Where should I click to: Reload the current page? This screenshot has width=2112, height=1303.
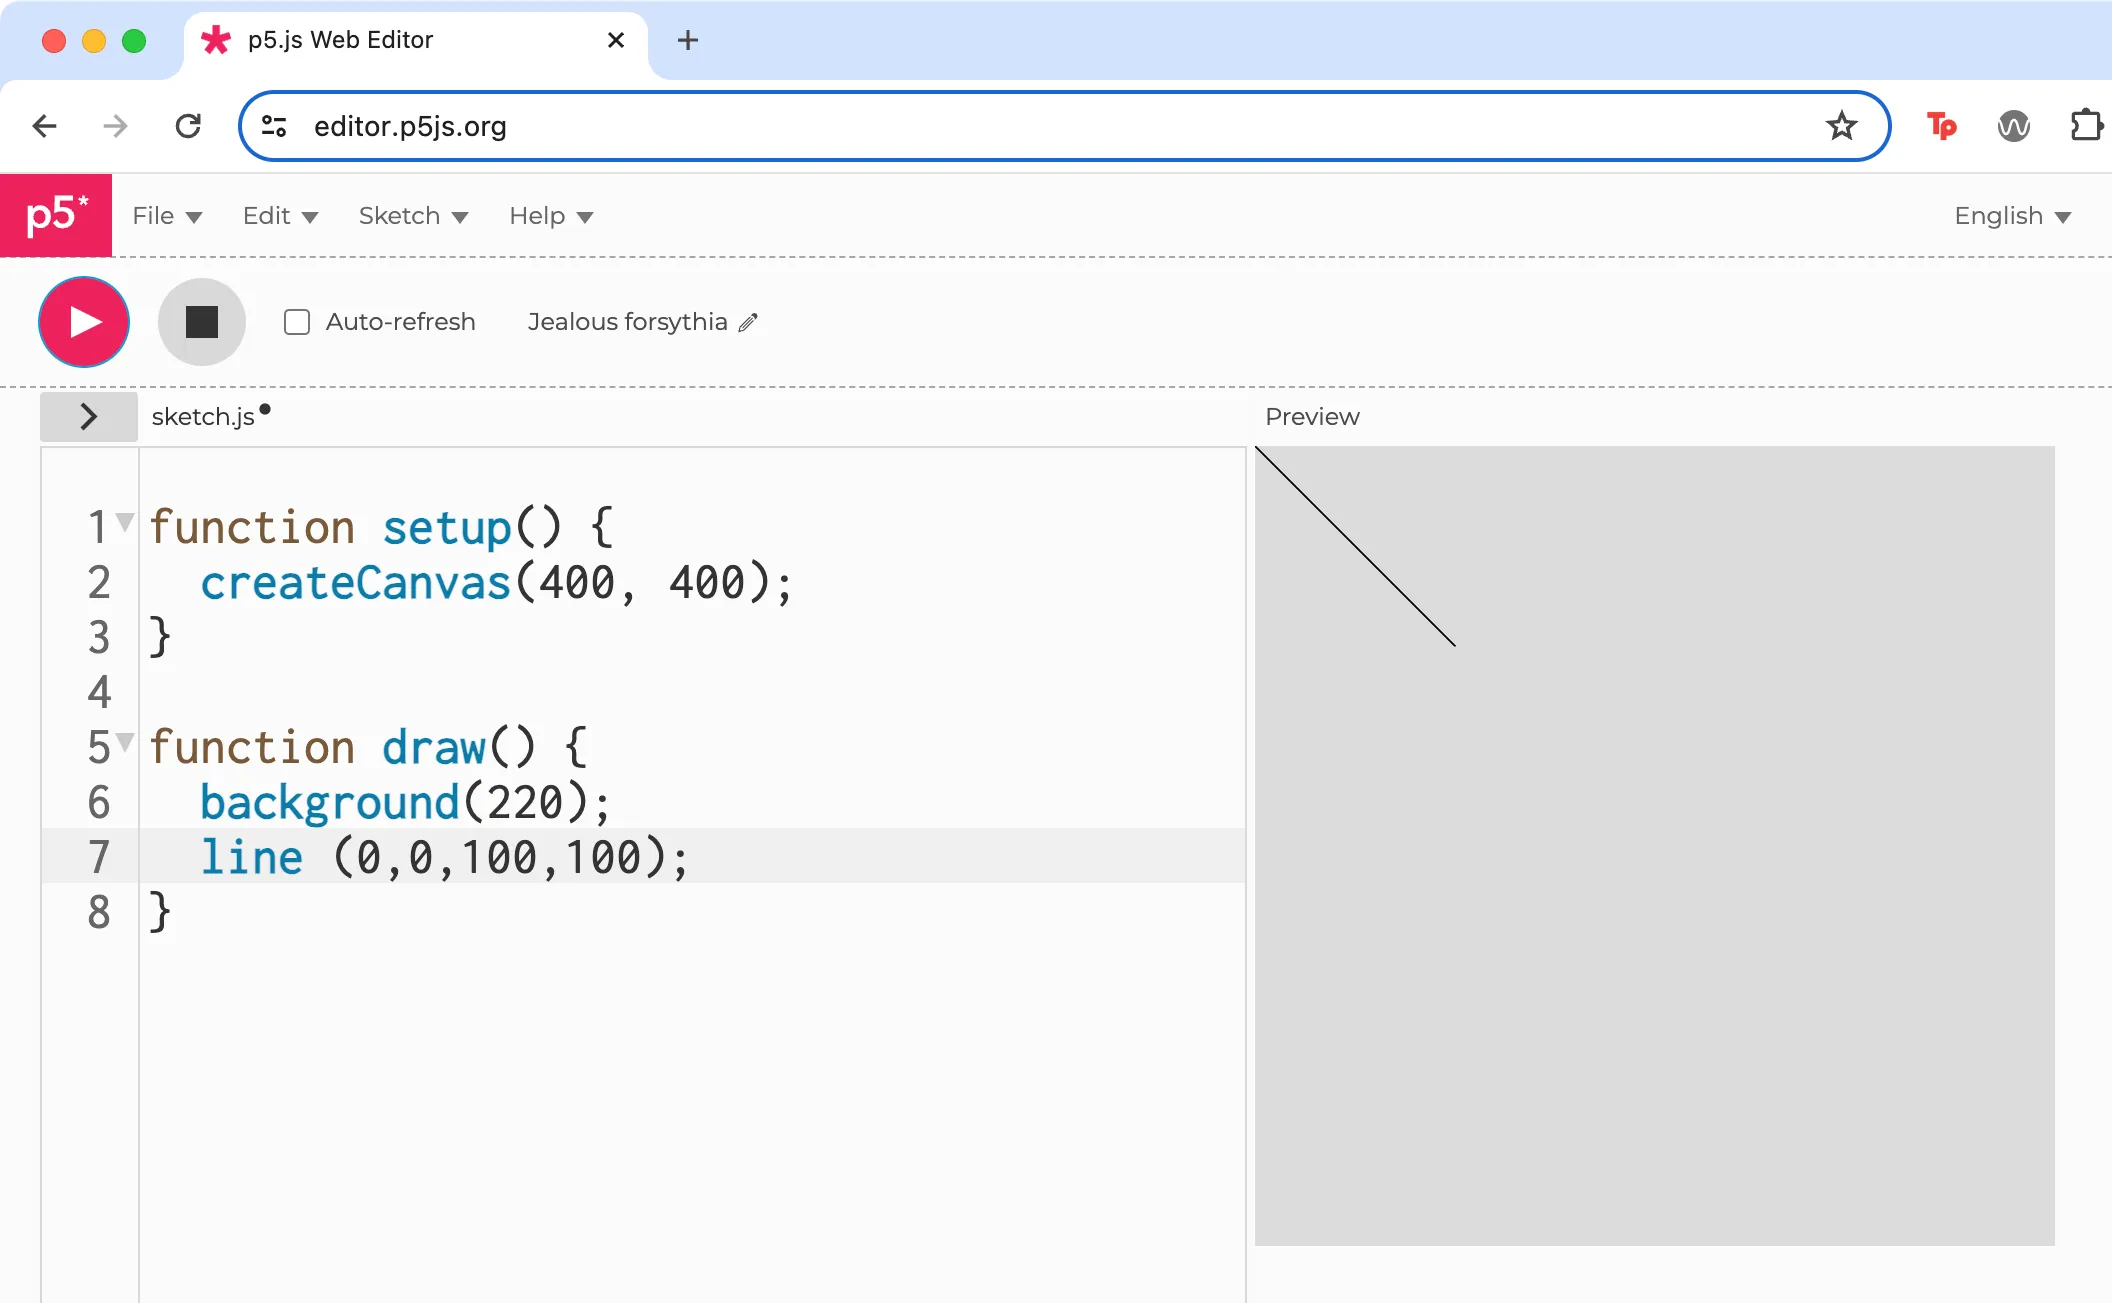coord(187,125)
